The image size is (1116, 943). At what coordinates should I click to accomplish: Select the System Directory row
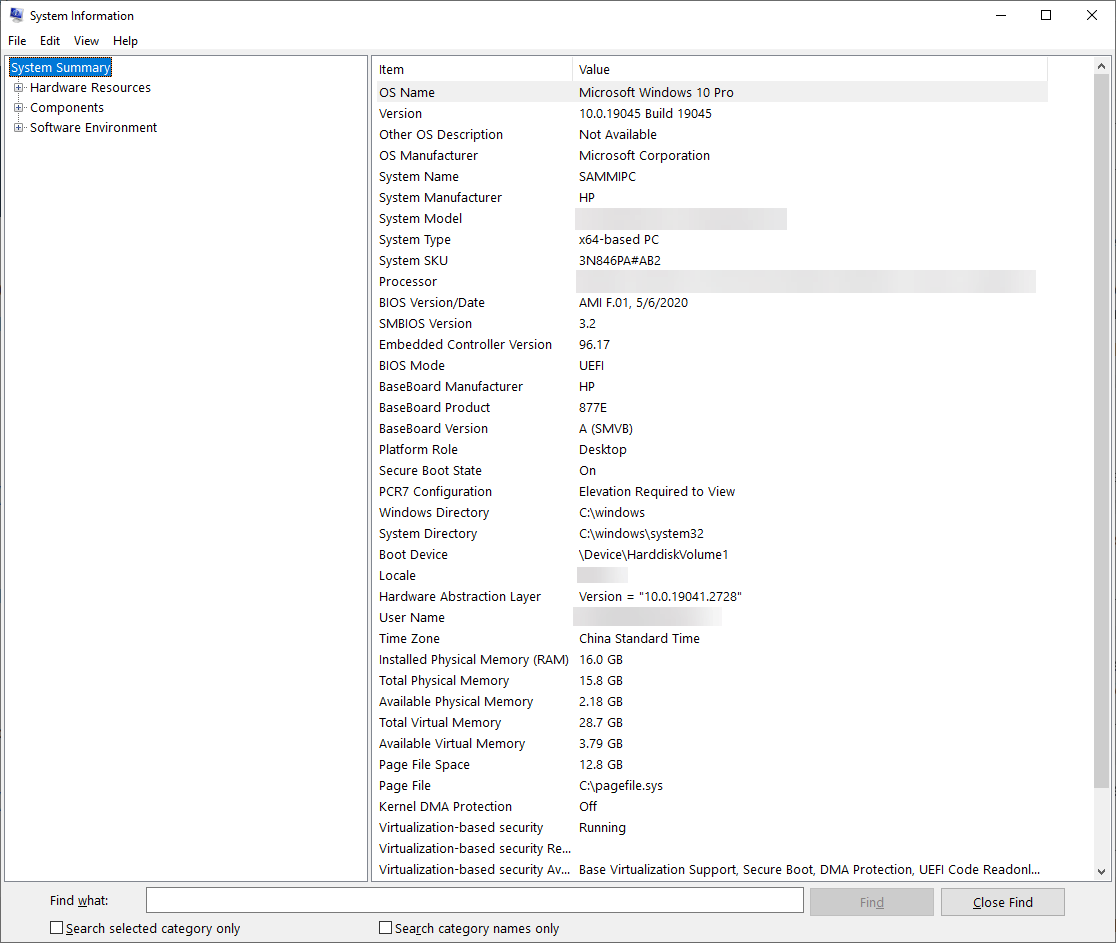[712, 533]
